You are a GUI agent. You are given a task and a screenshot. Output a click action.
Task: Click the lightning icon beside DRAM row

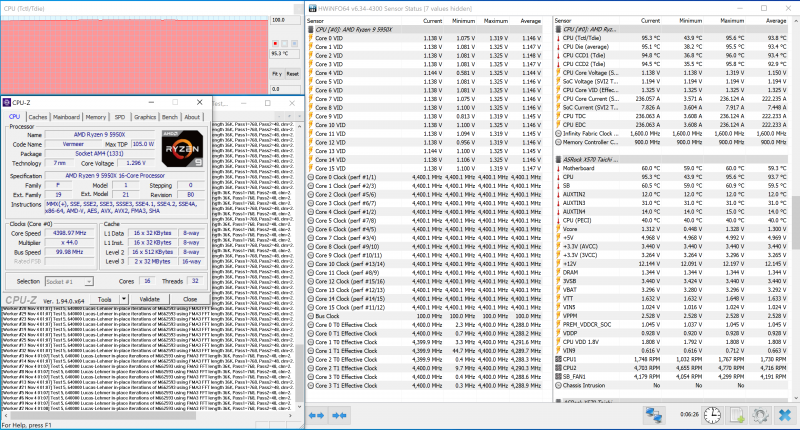(x=558, y=272)
